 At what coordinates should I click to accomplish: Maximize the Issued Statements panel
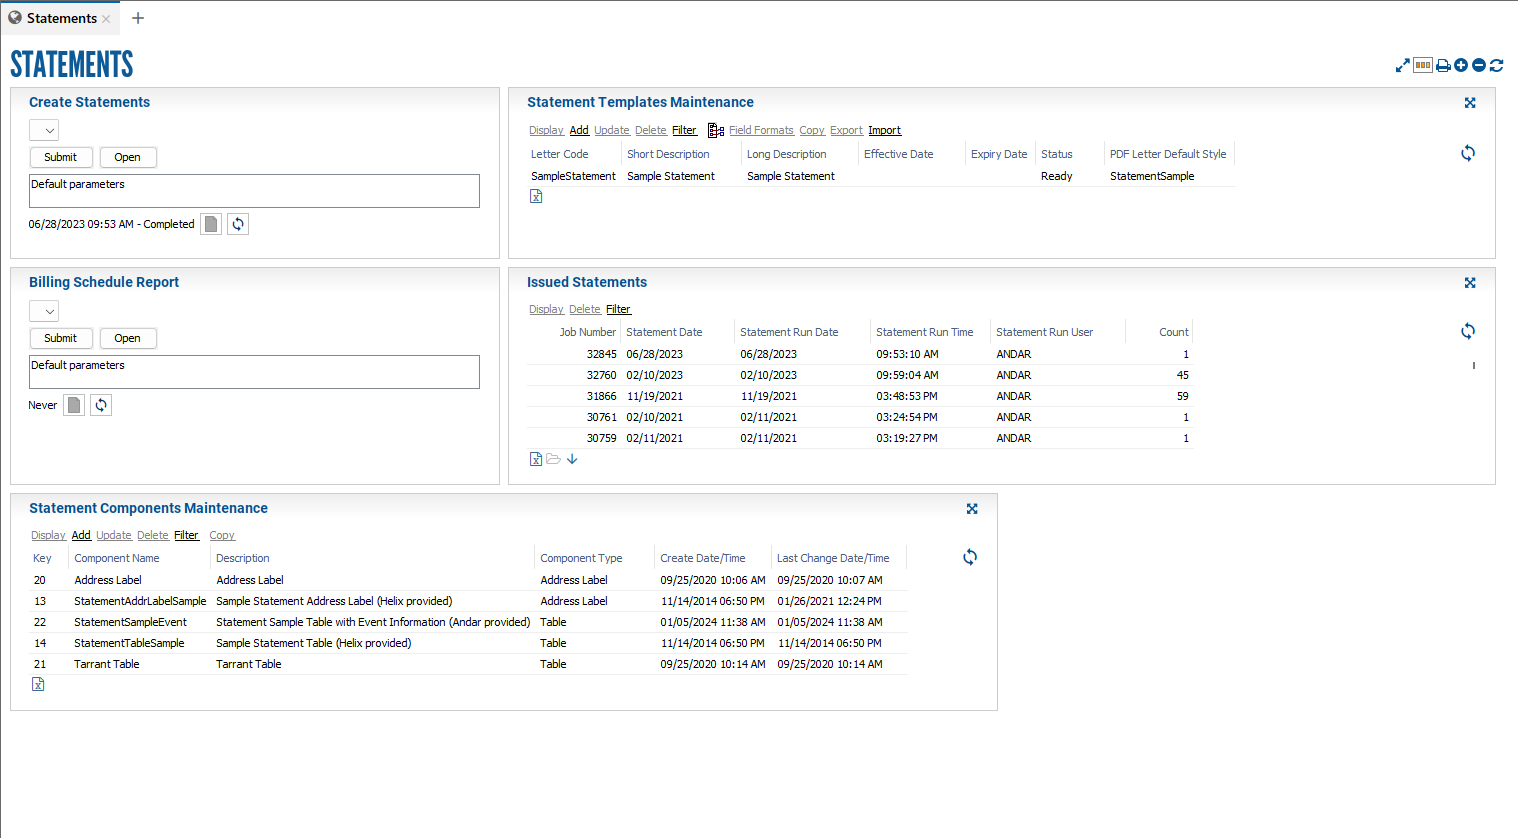click(x=1470, y=282)
